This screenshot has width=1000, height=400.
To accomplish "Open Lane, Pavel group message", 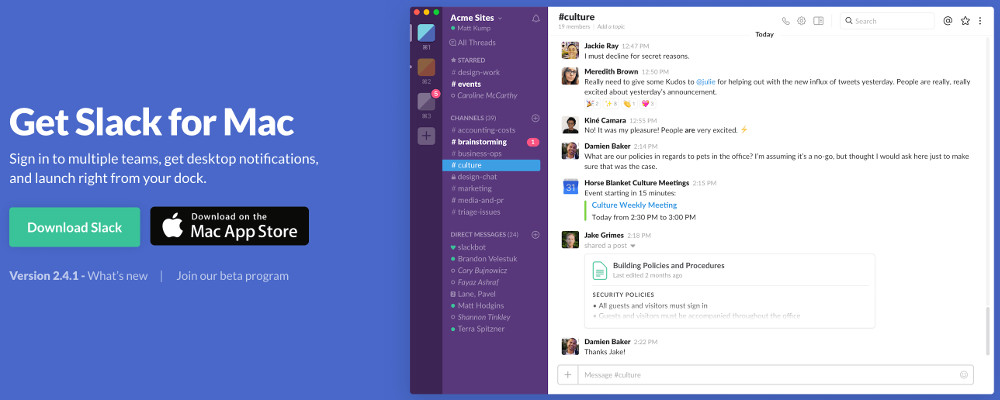I will point(473,294).
